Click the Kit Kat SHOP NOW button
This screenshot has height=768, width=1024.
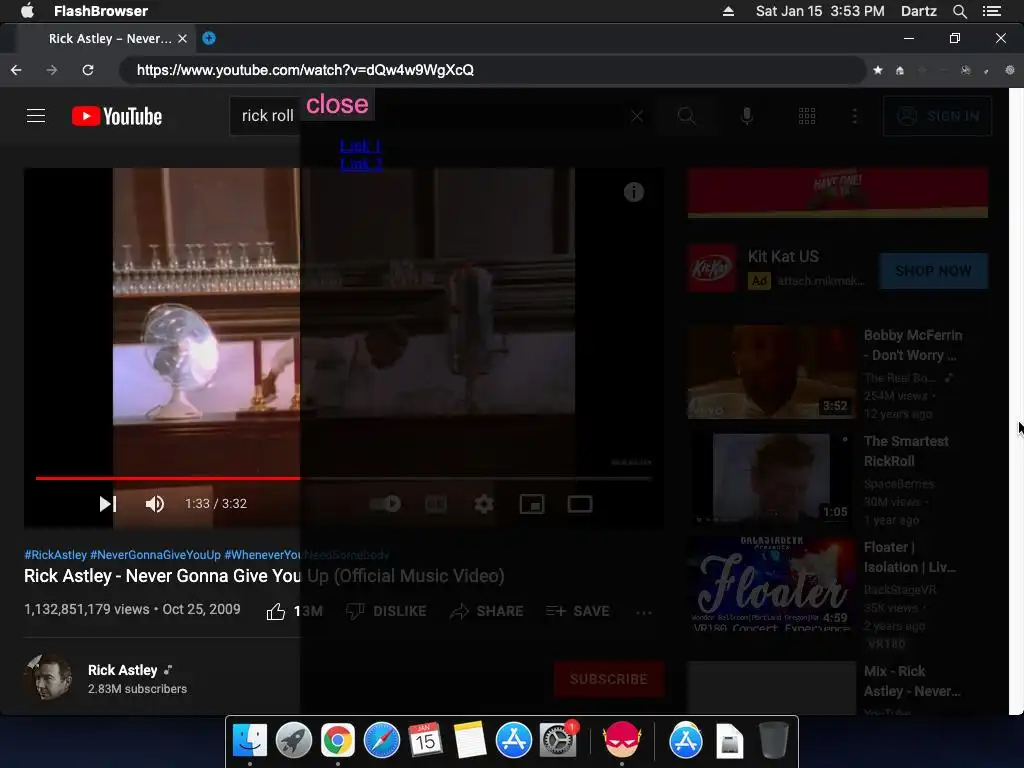pos(933,271)
